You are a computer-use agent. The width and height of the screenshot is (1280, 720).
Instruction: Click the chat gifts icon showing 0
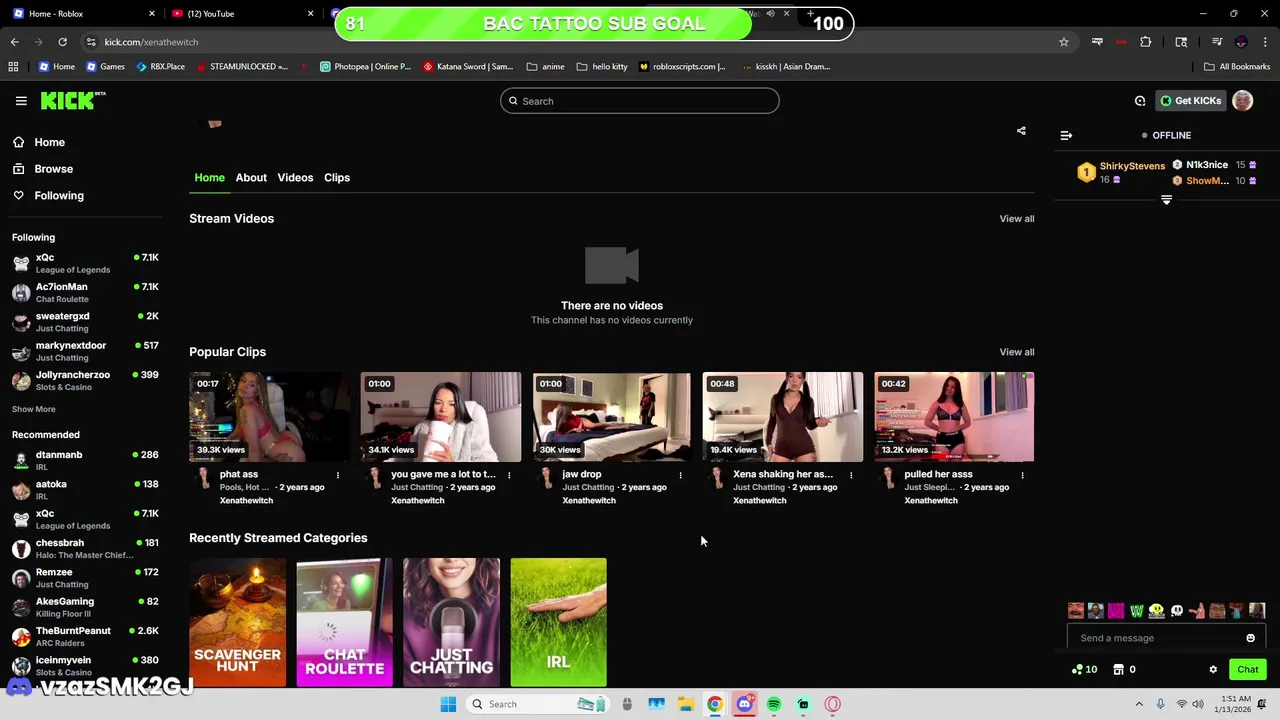1125,670
